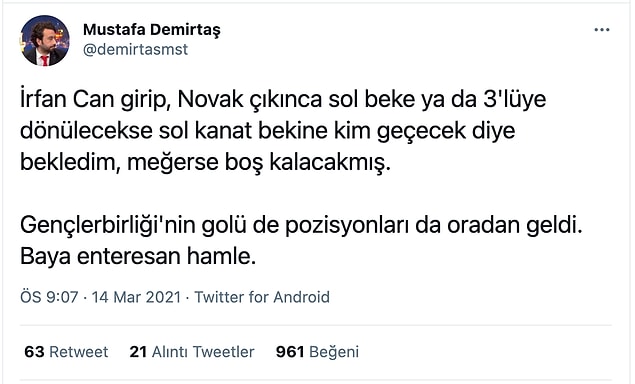Show the Beğeni label list
Screen dimensions: 635x384
pos(334,352)
